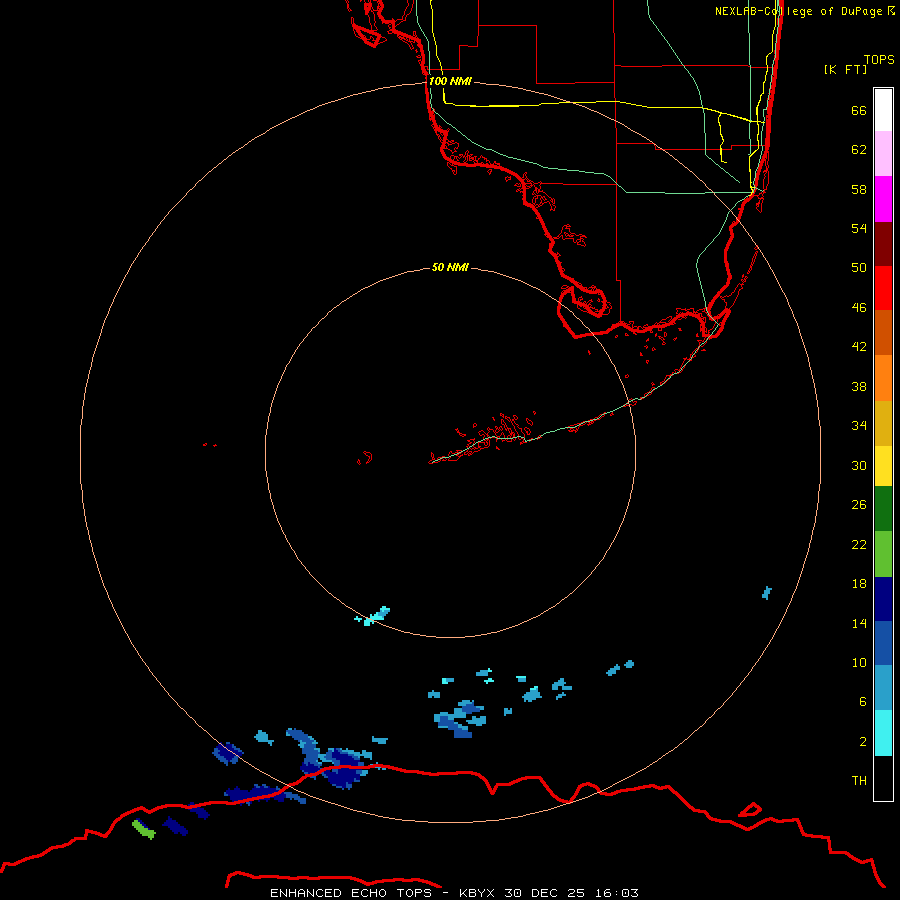Click the legend value "34"

[x=859, y=426]
